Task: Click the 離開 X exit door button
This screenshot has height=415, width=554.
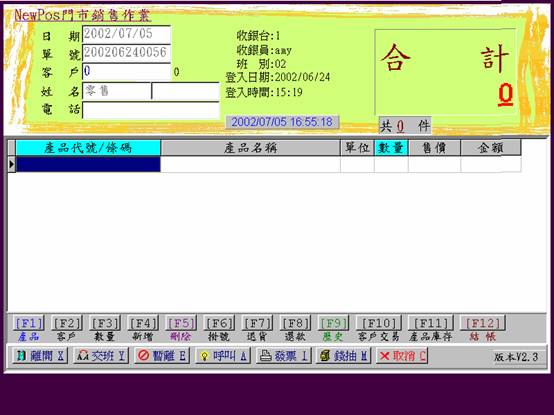Action: pyautogui.click(x=40, y=356)
